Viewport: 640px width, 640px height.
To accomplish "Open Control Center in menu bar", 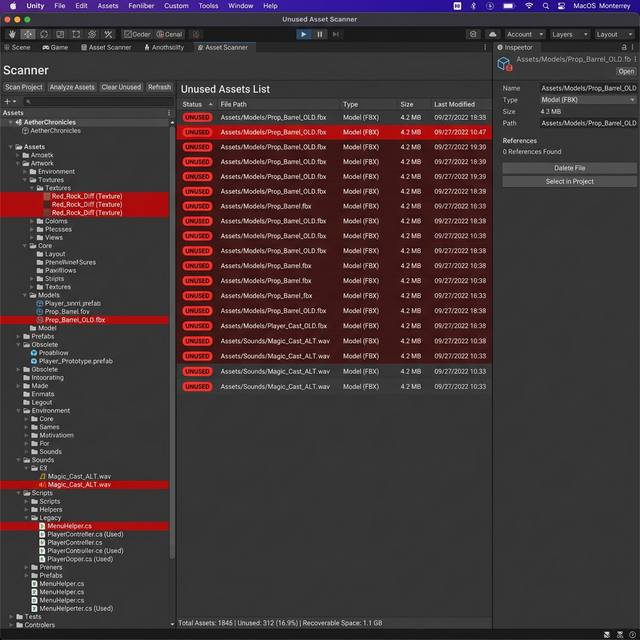I will click(x=562, y=6).
